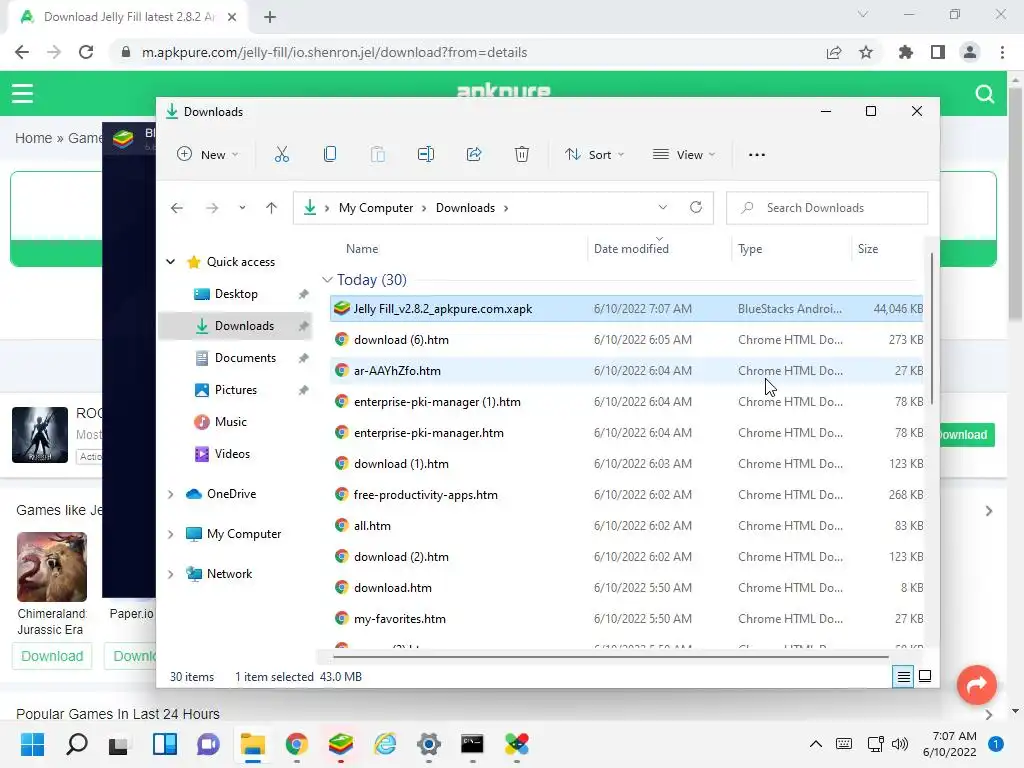Open address bar history dropdown chevron
Viewport: 1024px width, 768px height.
click(x=663, y=208)
